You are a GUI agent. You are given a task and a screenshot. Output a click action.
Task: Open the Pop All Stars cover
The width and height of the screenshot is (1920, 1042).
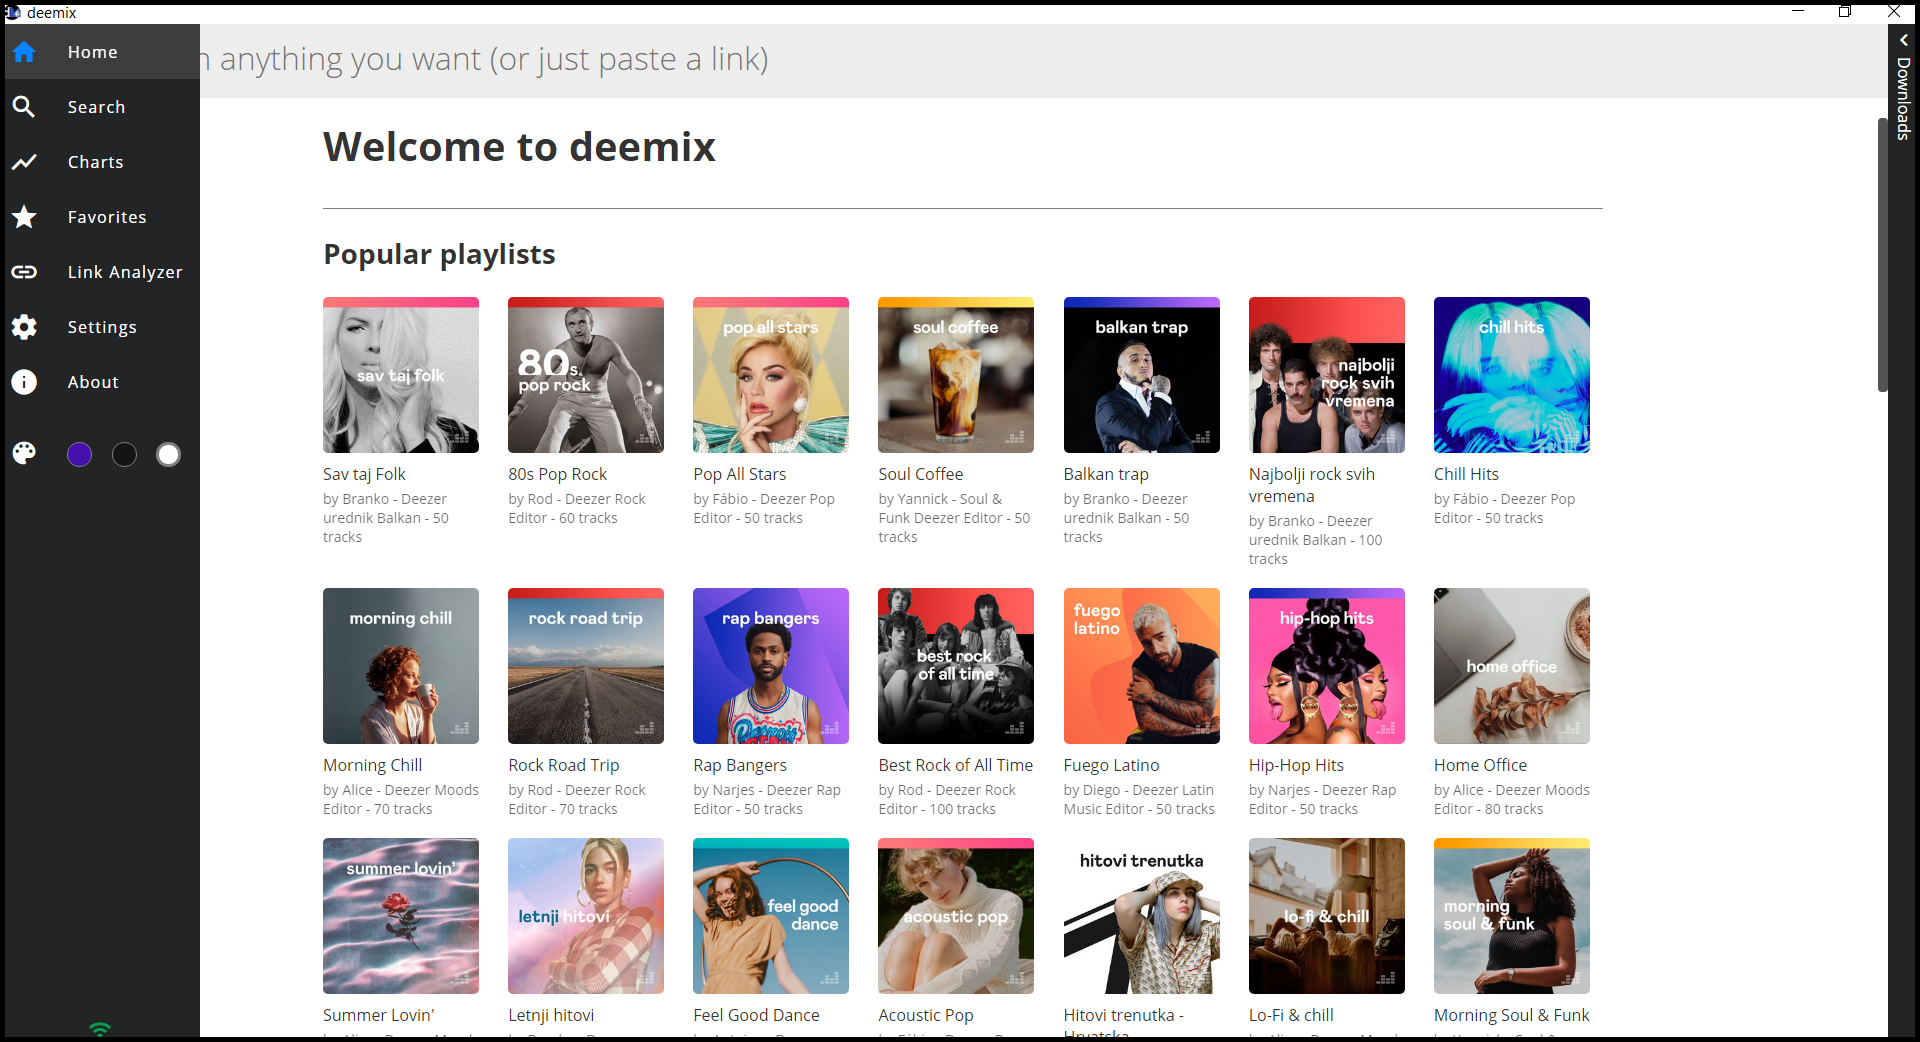[771, 375]
